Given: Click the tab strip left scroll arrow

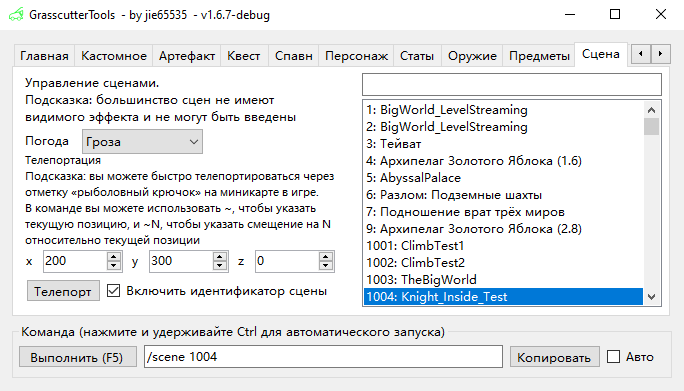Looking at the screenshot, I should click(641, 54).
